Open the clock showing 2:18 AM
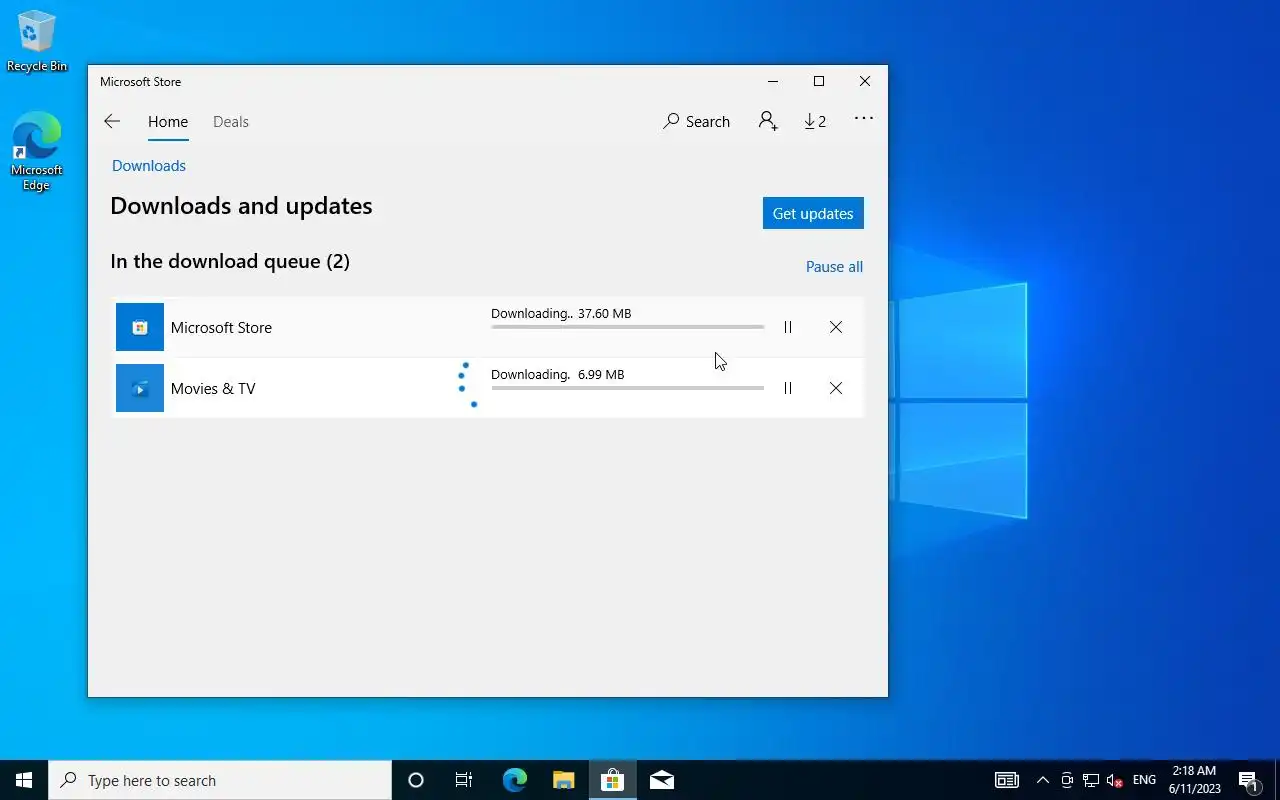Viewport: 1280px width, 800px height. 1194,780
